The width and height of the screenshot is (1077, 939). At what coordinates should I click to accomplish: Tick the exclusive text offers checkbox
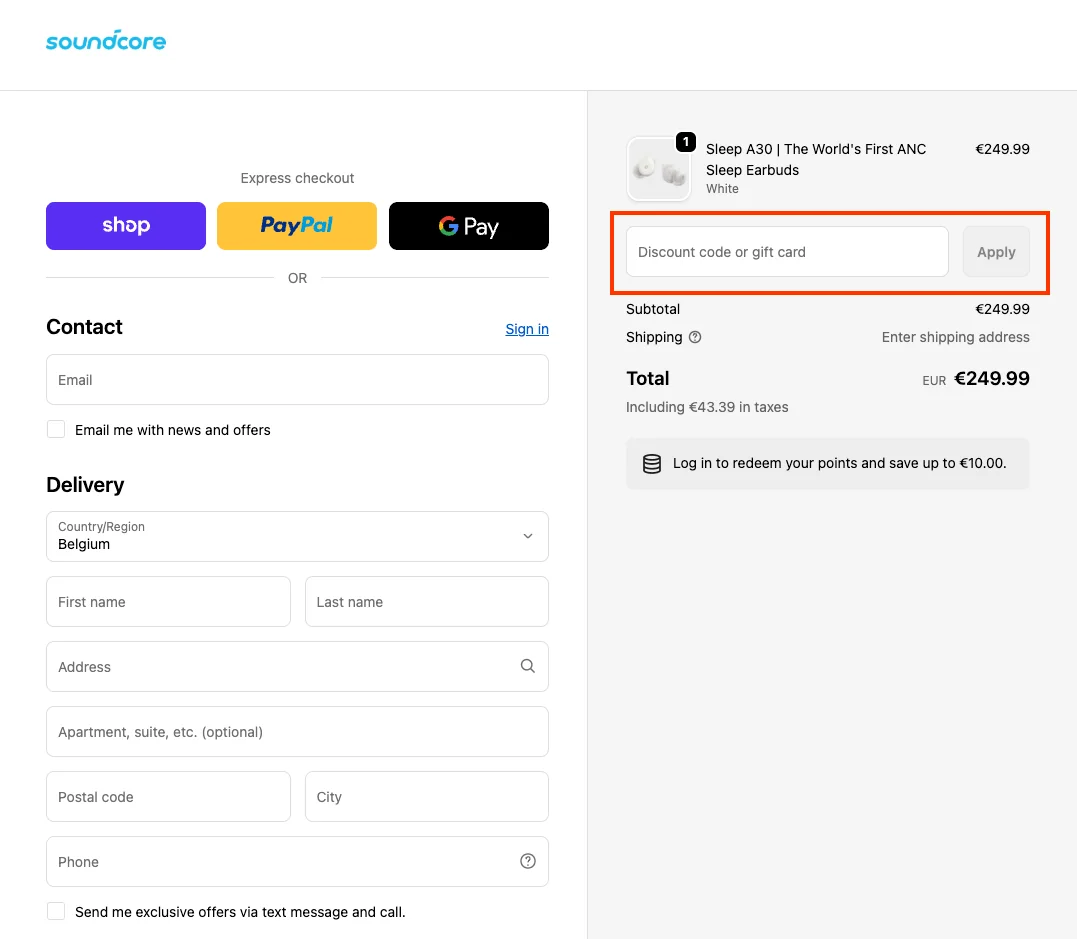pos(56,911)
